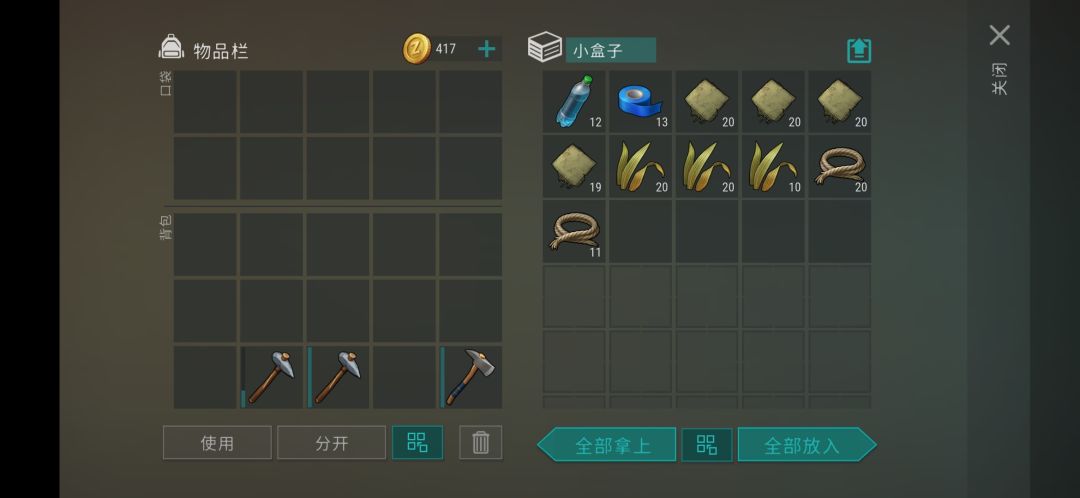Select the plant fiber stack of 10
This screenshot has width=1080, height=498.
tap(773, 166)
